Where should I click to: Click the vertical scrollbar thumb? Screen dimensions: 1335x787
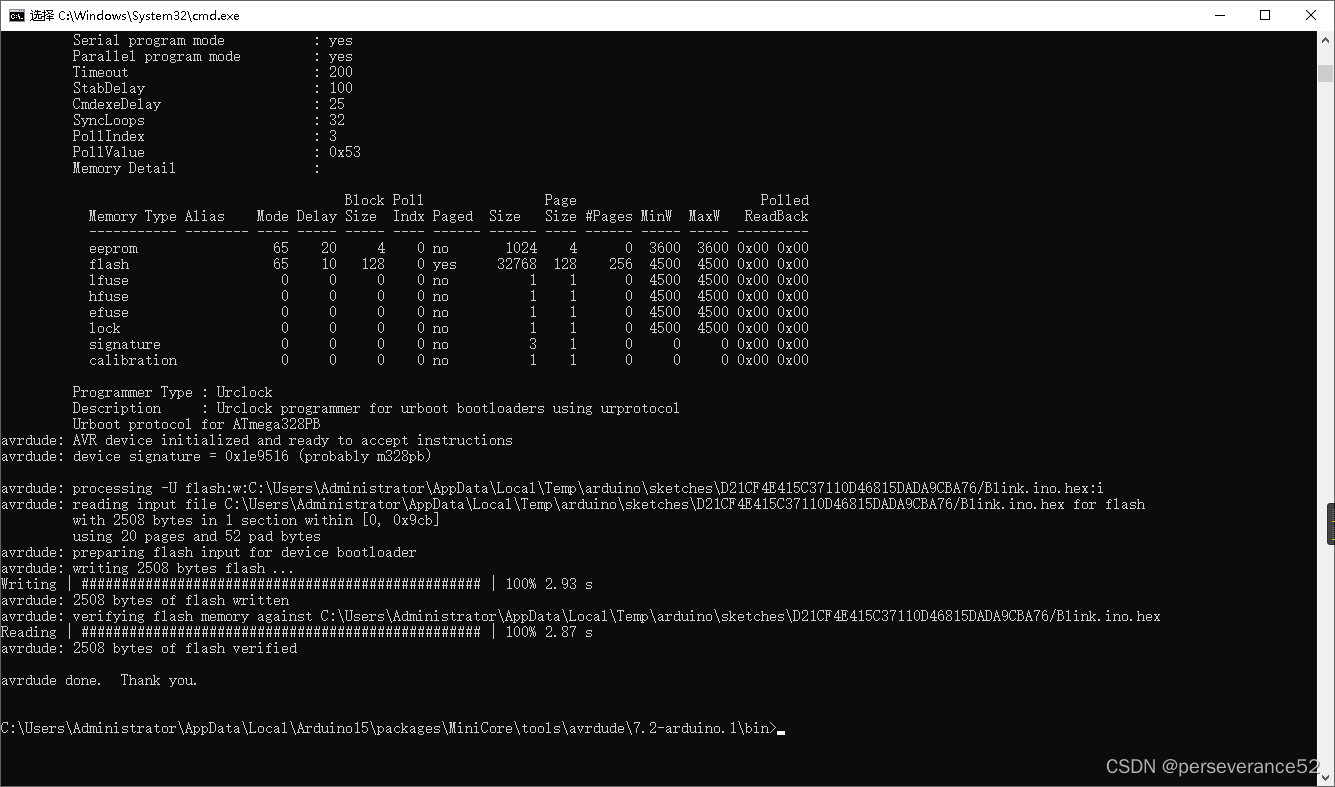click(1325, 73)
